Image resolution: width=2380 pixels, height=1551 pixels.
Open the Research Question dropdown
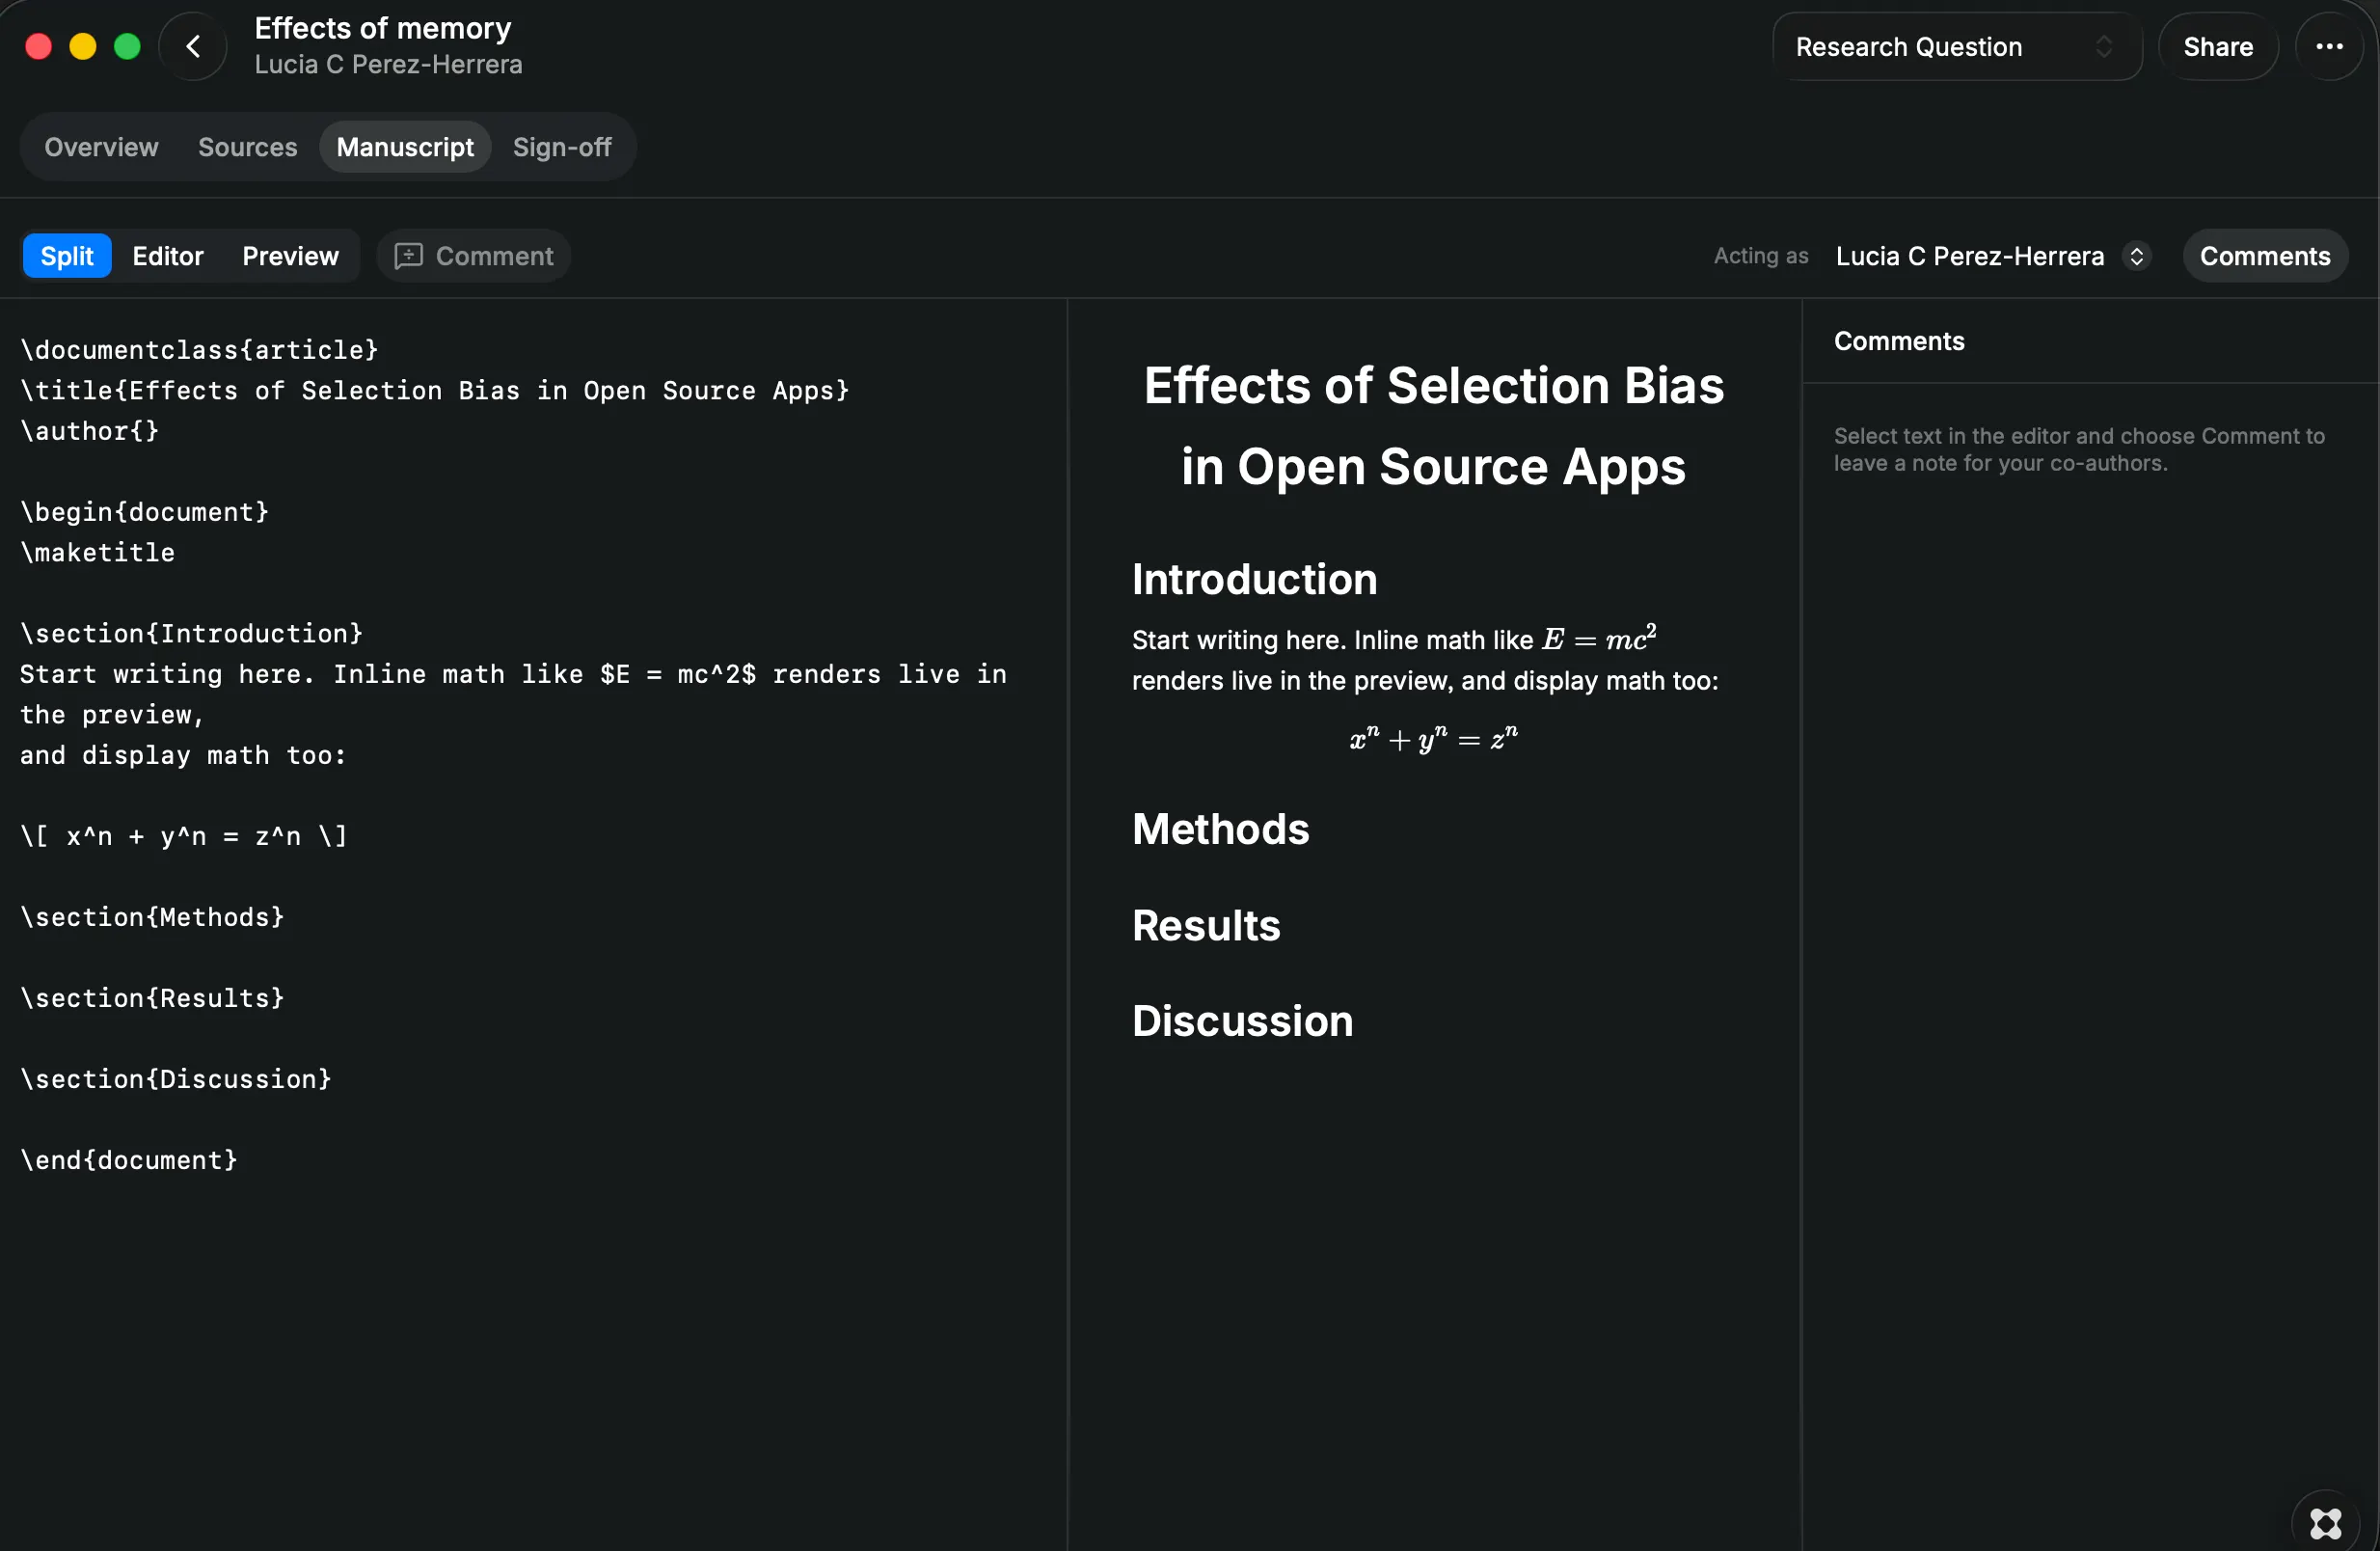(x=1957, y=47)
